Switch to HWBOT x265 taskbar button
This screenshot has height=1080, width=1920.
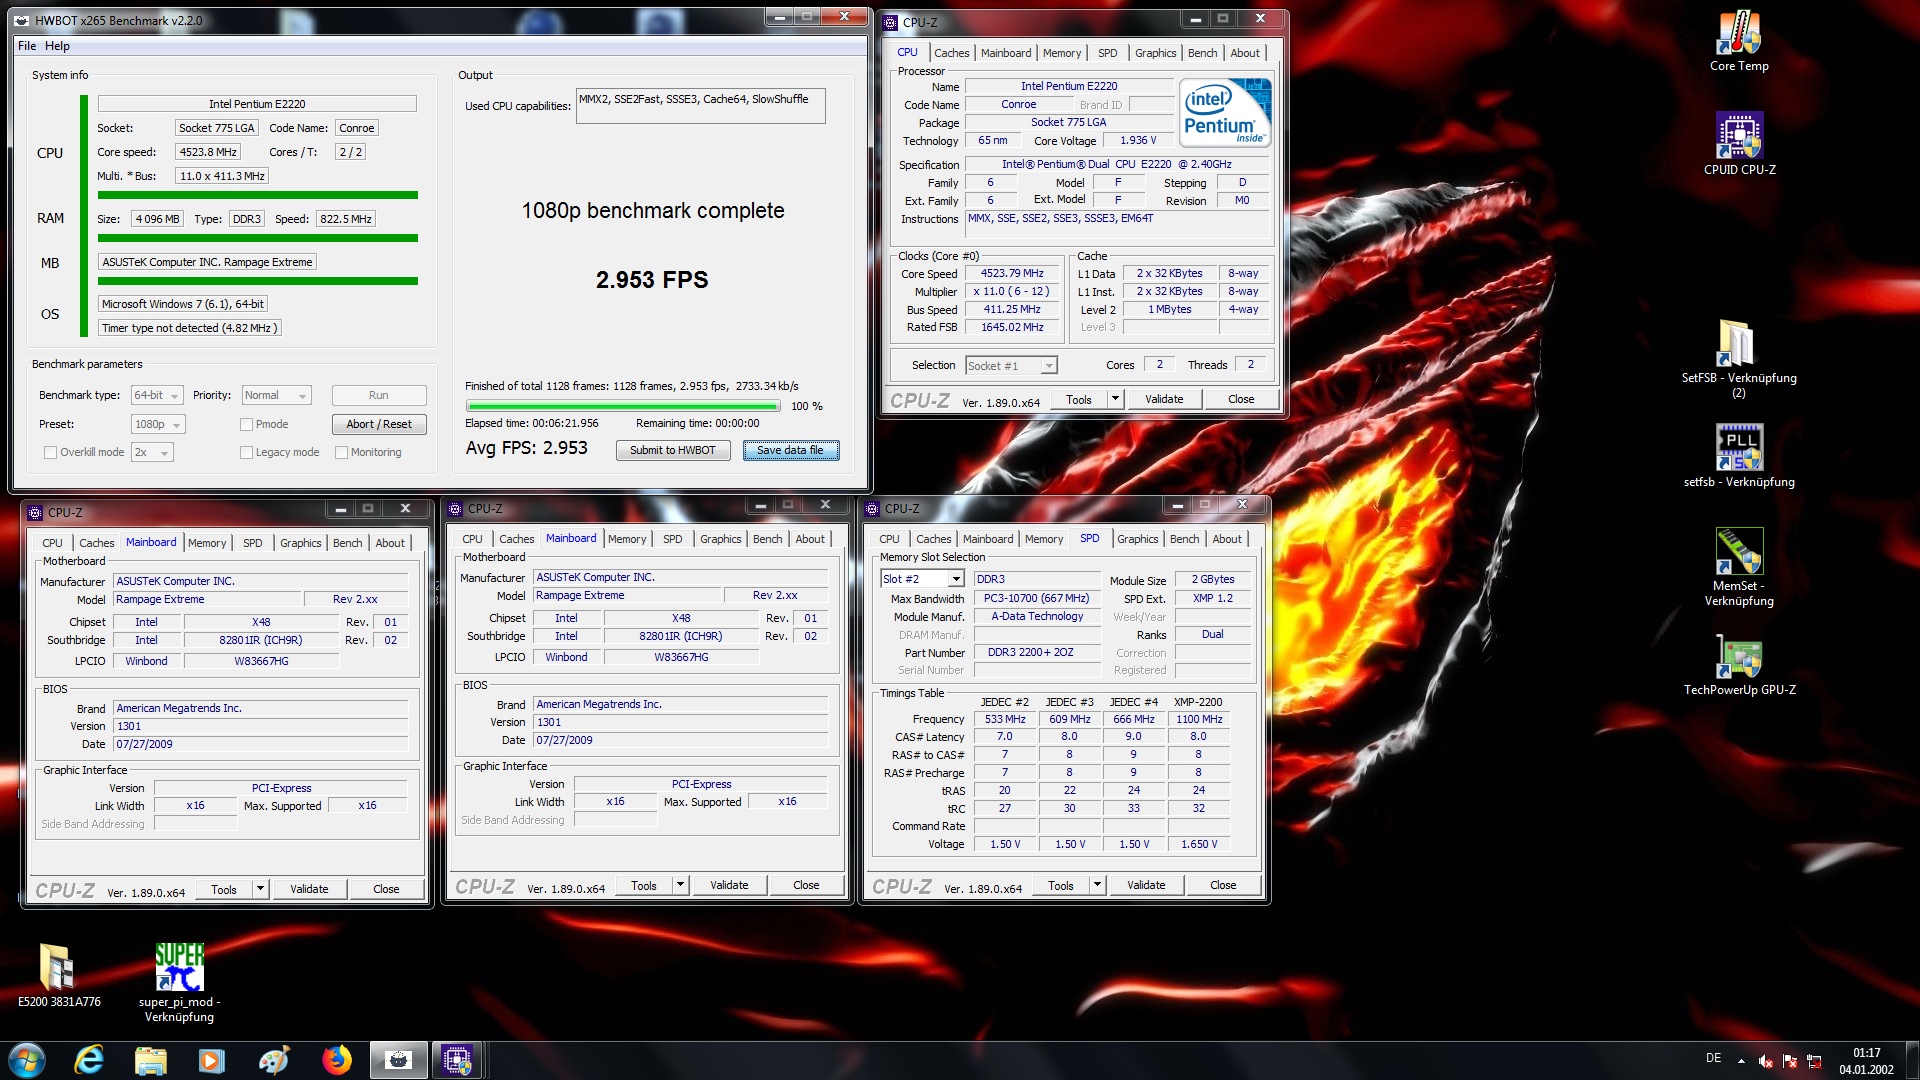398,1060
